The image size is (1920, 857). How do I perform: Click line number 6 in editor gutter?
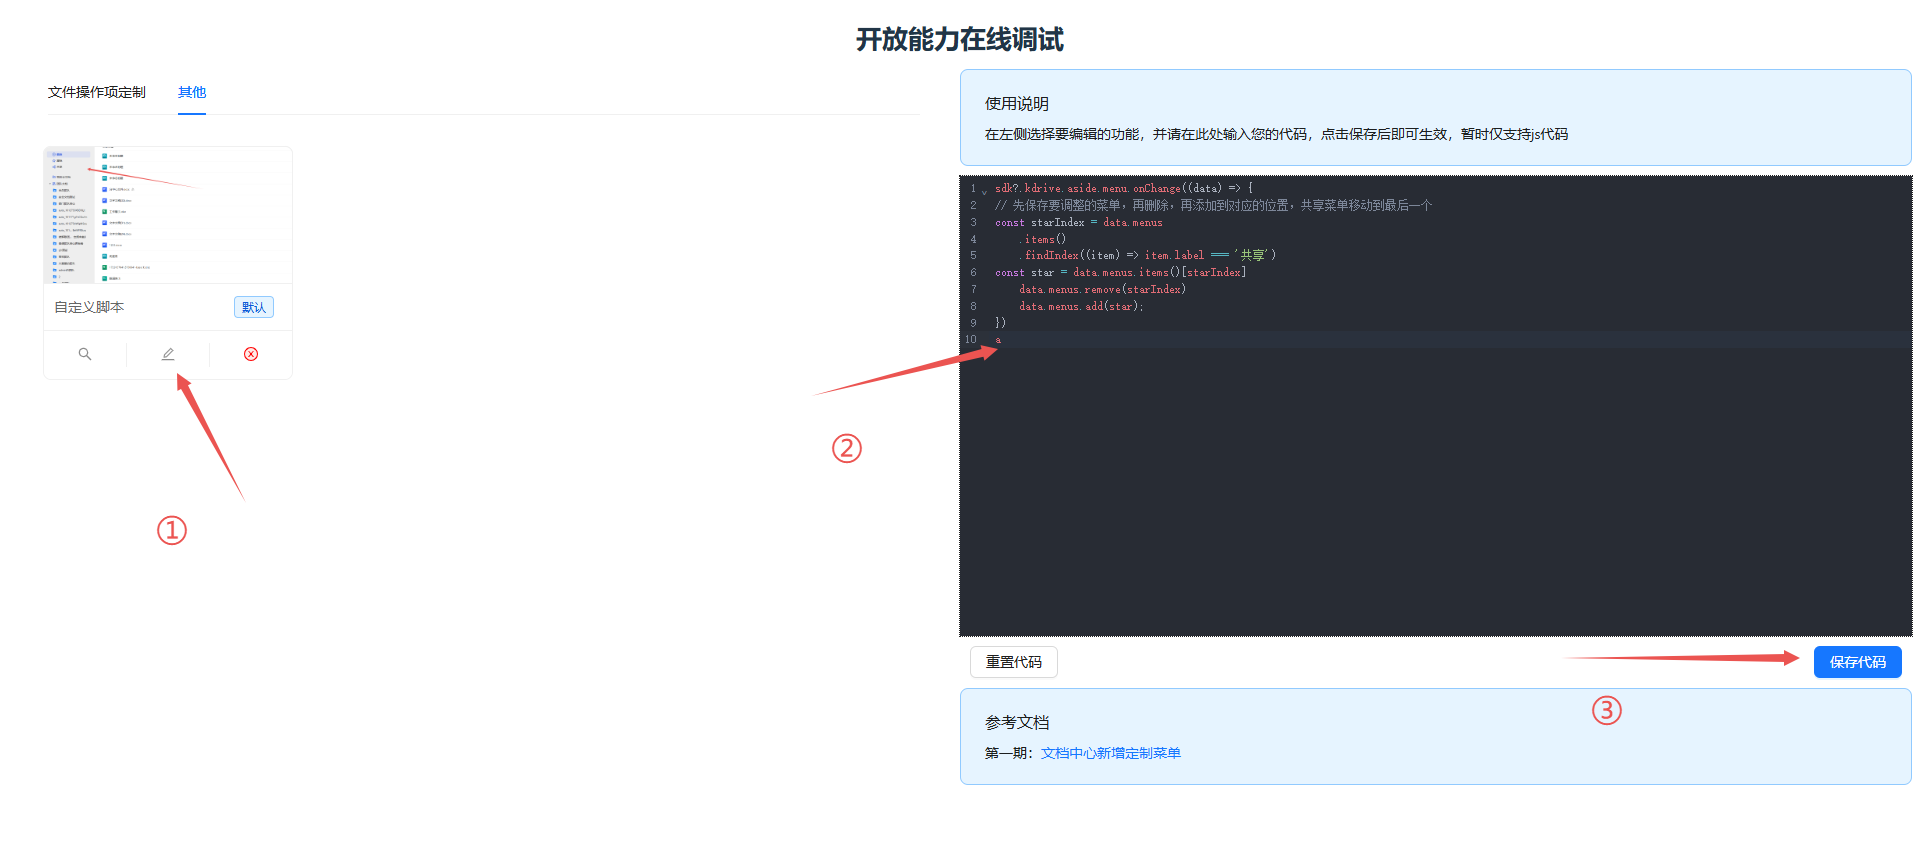pyautogui.click(x=973, y=272)
